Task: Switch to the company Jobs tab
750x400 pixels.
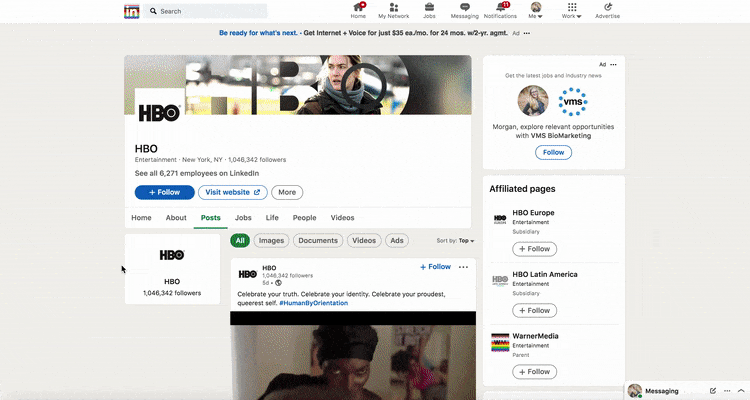Action: (243, 218)
